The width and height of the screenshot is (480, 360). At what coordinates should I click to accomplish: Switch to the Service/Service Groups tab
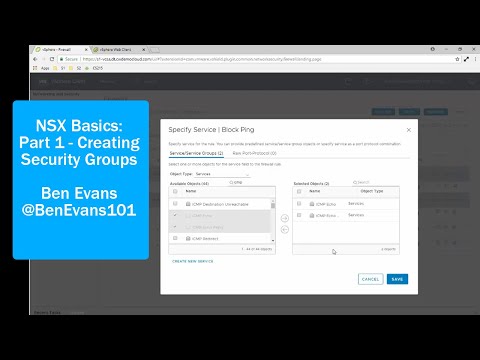tap(196, 153)
